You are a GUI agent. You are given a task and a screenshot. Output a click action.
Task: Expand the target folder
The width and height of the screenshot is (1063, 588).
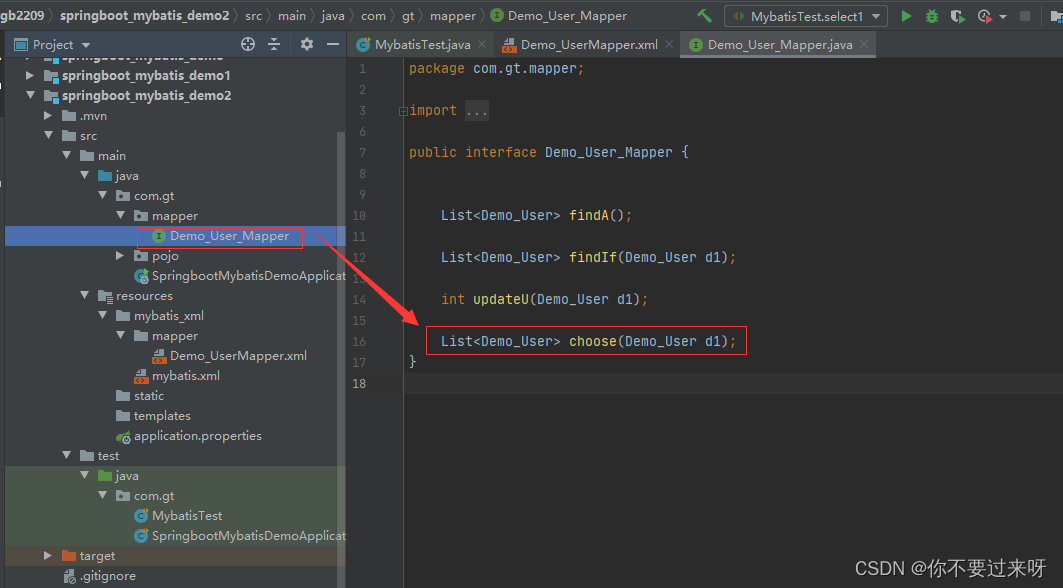(48, 555)
